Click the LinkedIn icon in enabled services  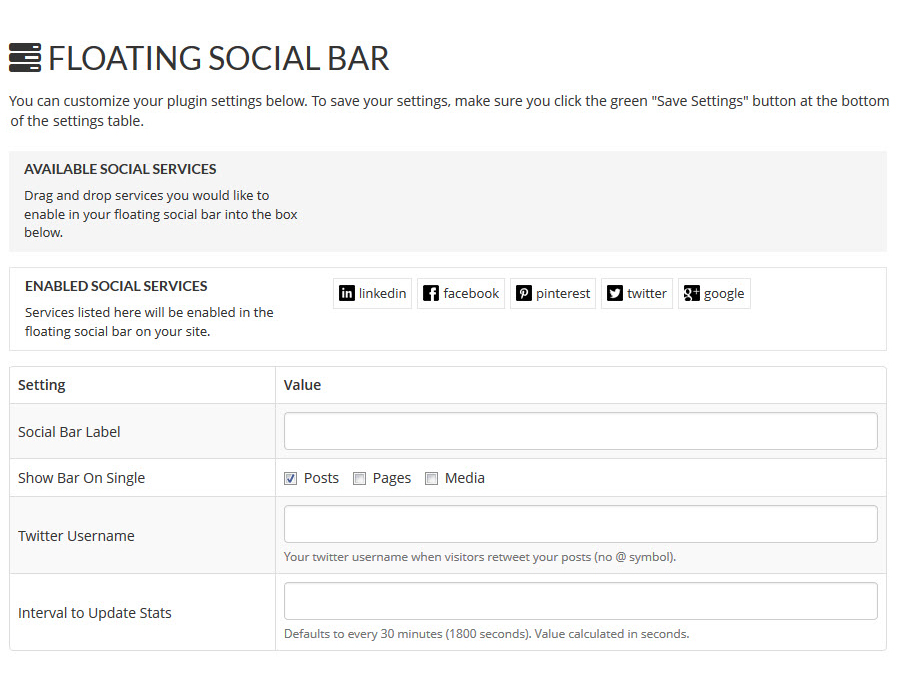coord(347,293)
